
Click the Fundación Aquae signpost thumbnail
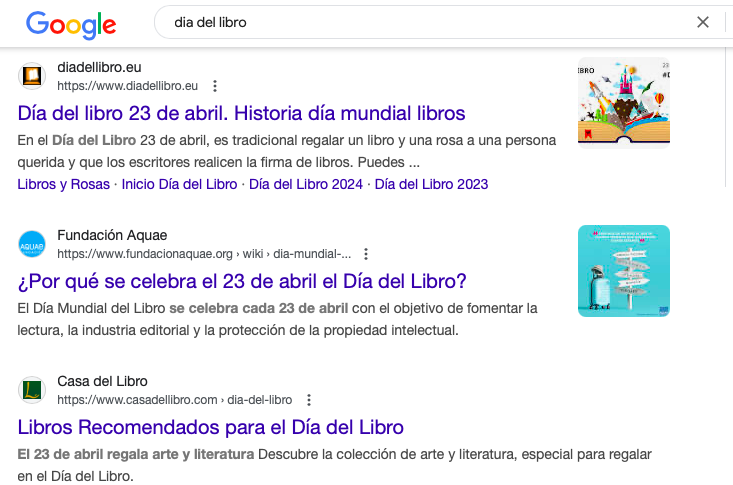624,271
